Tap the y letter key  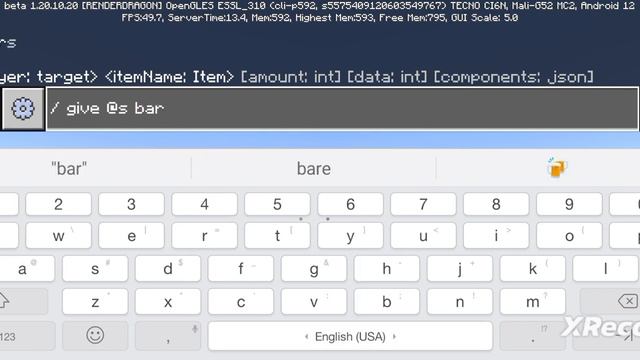[350, 236]
